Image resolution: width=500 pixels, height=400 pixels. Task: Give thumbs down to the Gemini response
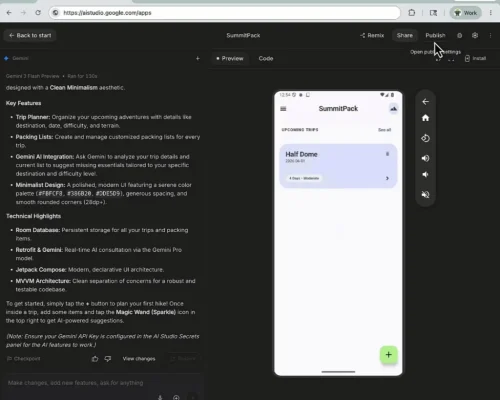108,359
